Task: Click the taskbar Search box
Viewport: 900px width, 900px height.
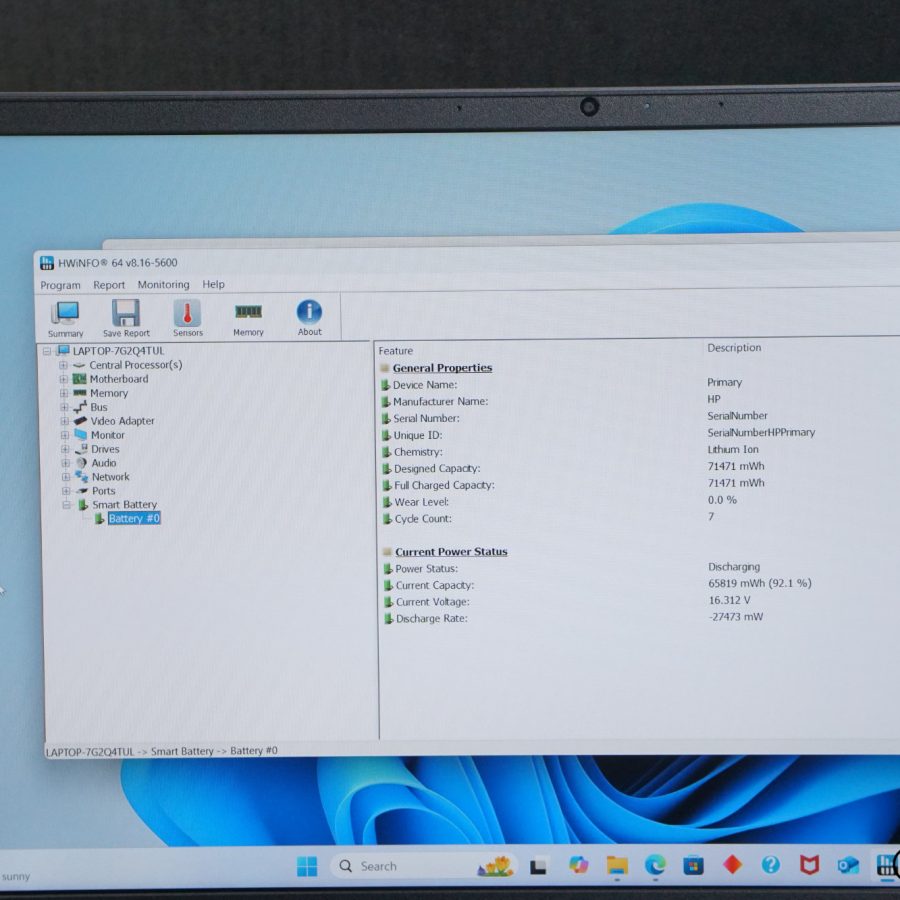Action: click(x=424, y=866)
